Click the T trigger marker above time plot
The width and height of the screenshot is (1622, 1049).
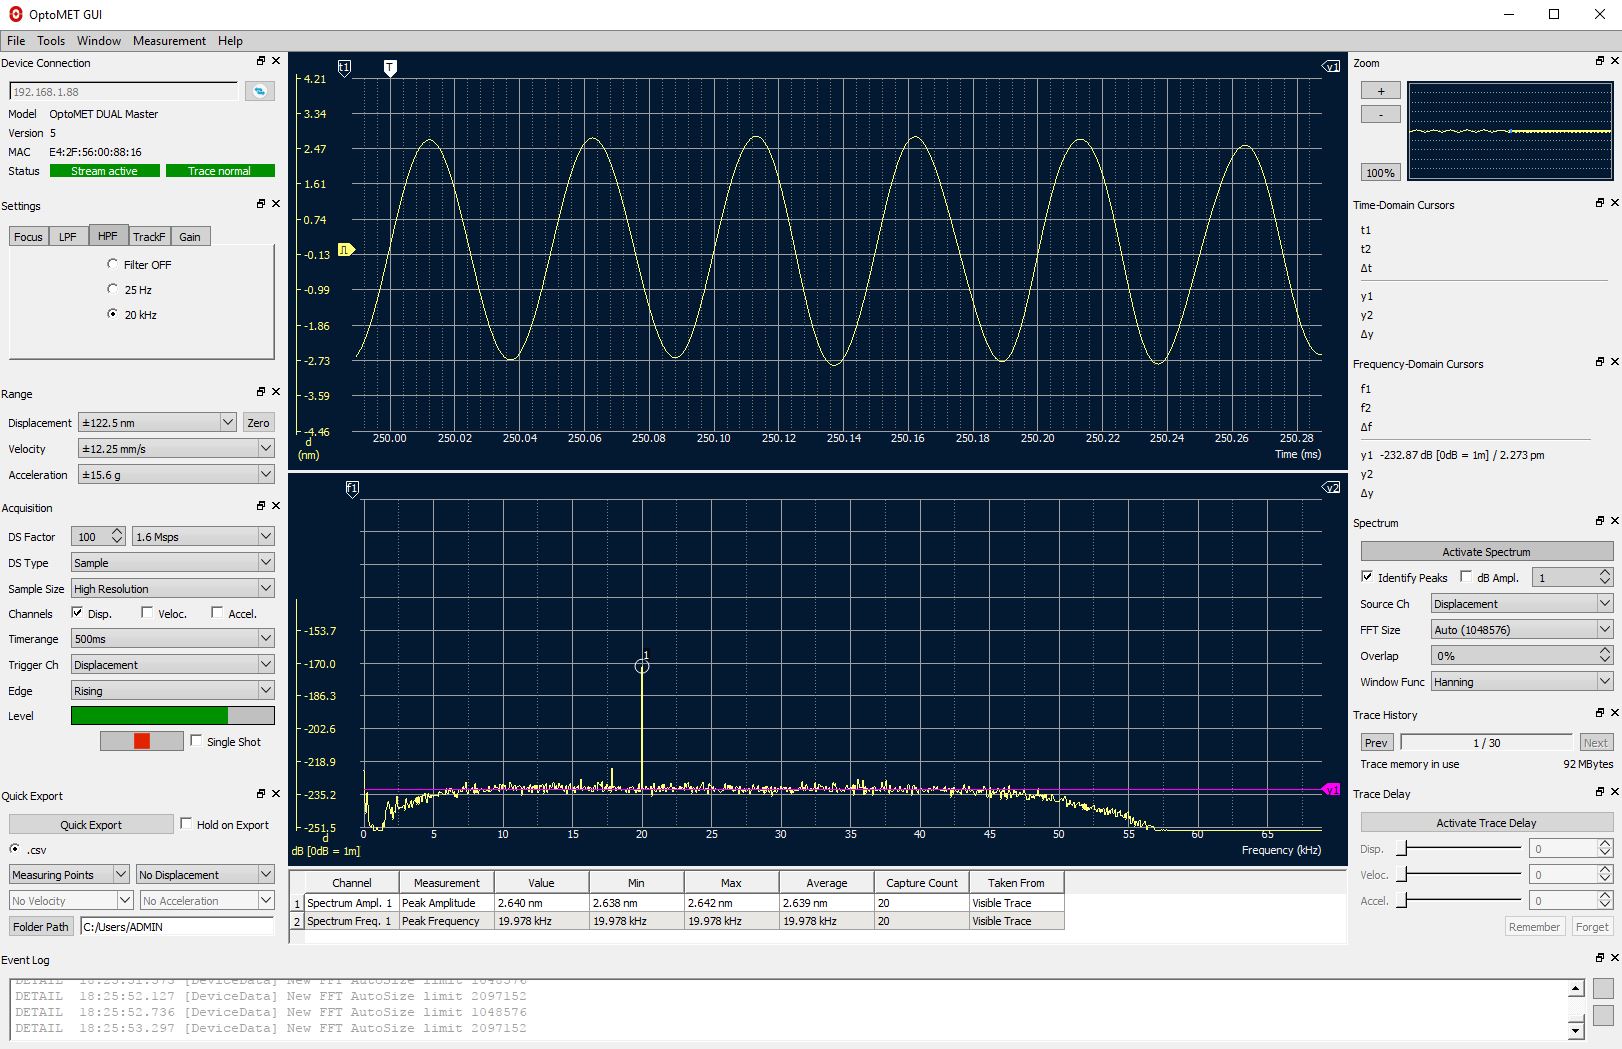pos(390,68)
